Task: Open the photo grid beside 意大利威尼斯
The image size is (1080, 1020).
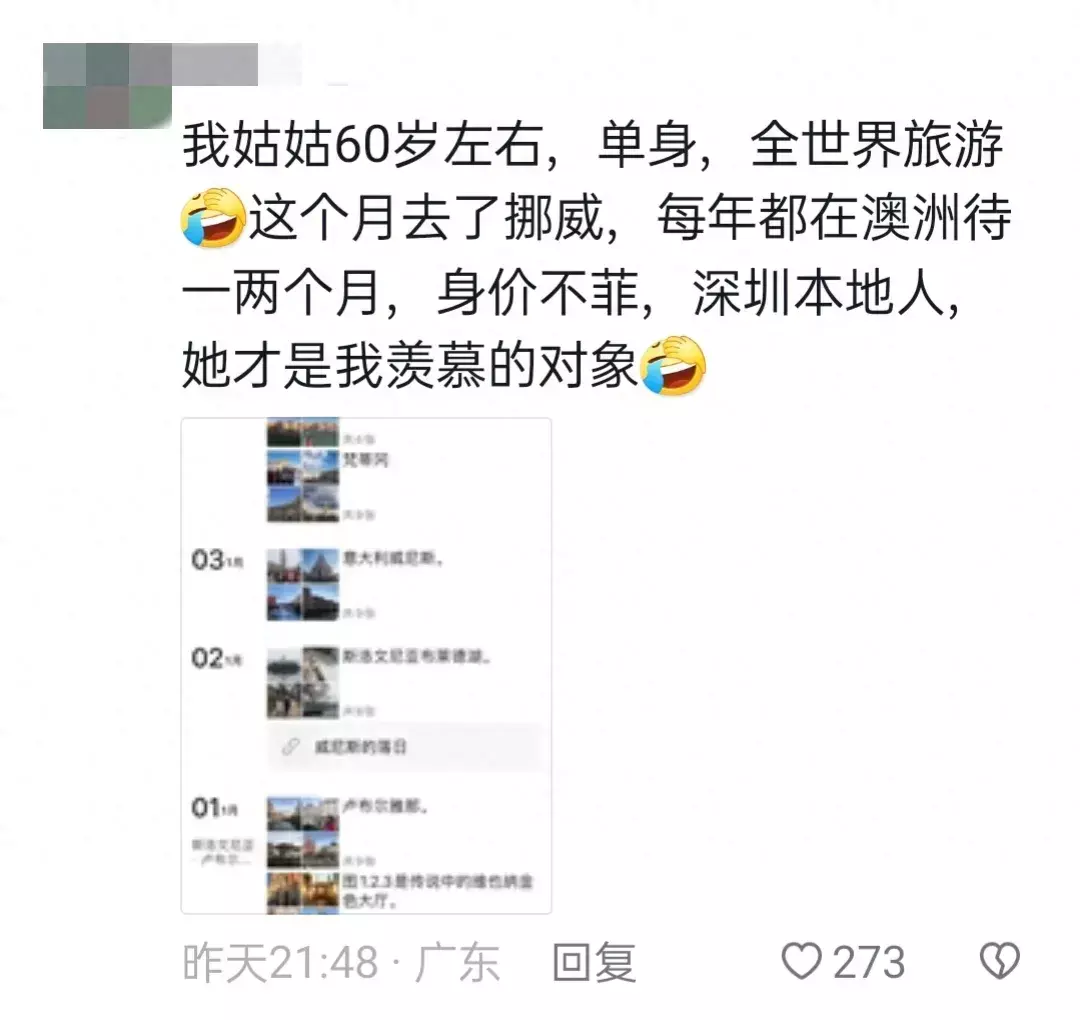Action: click(303, 585)
